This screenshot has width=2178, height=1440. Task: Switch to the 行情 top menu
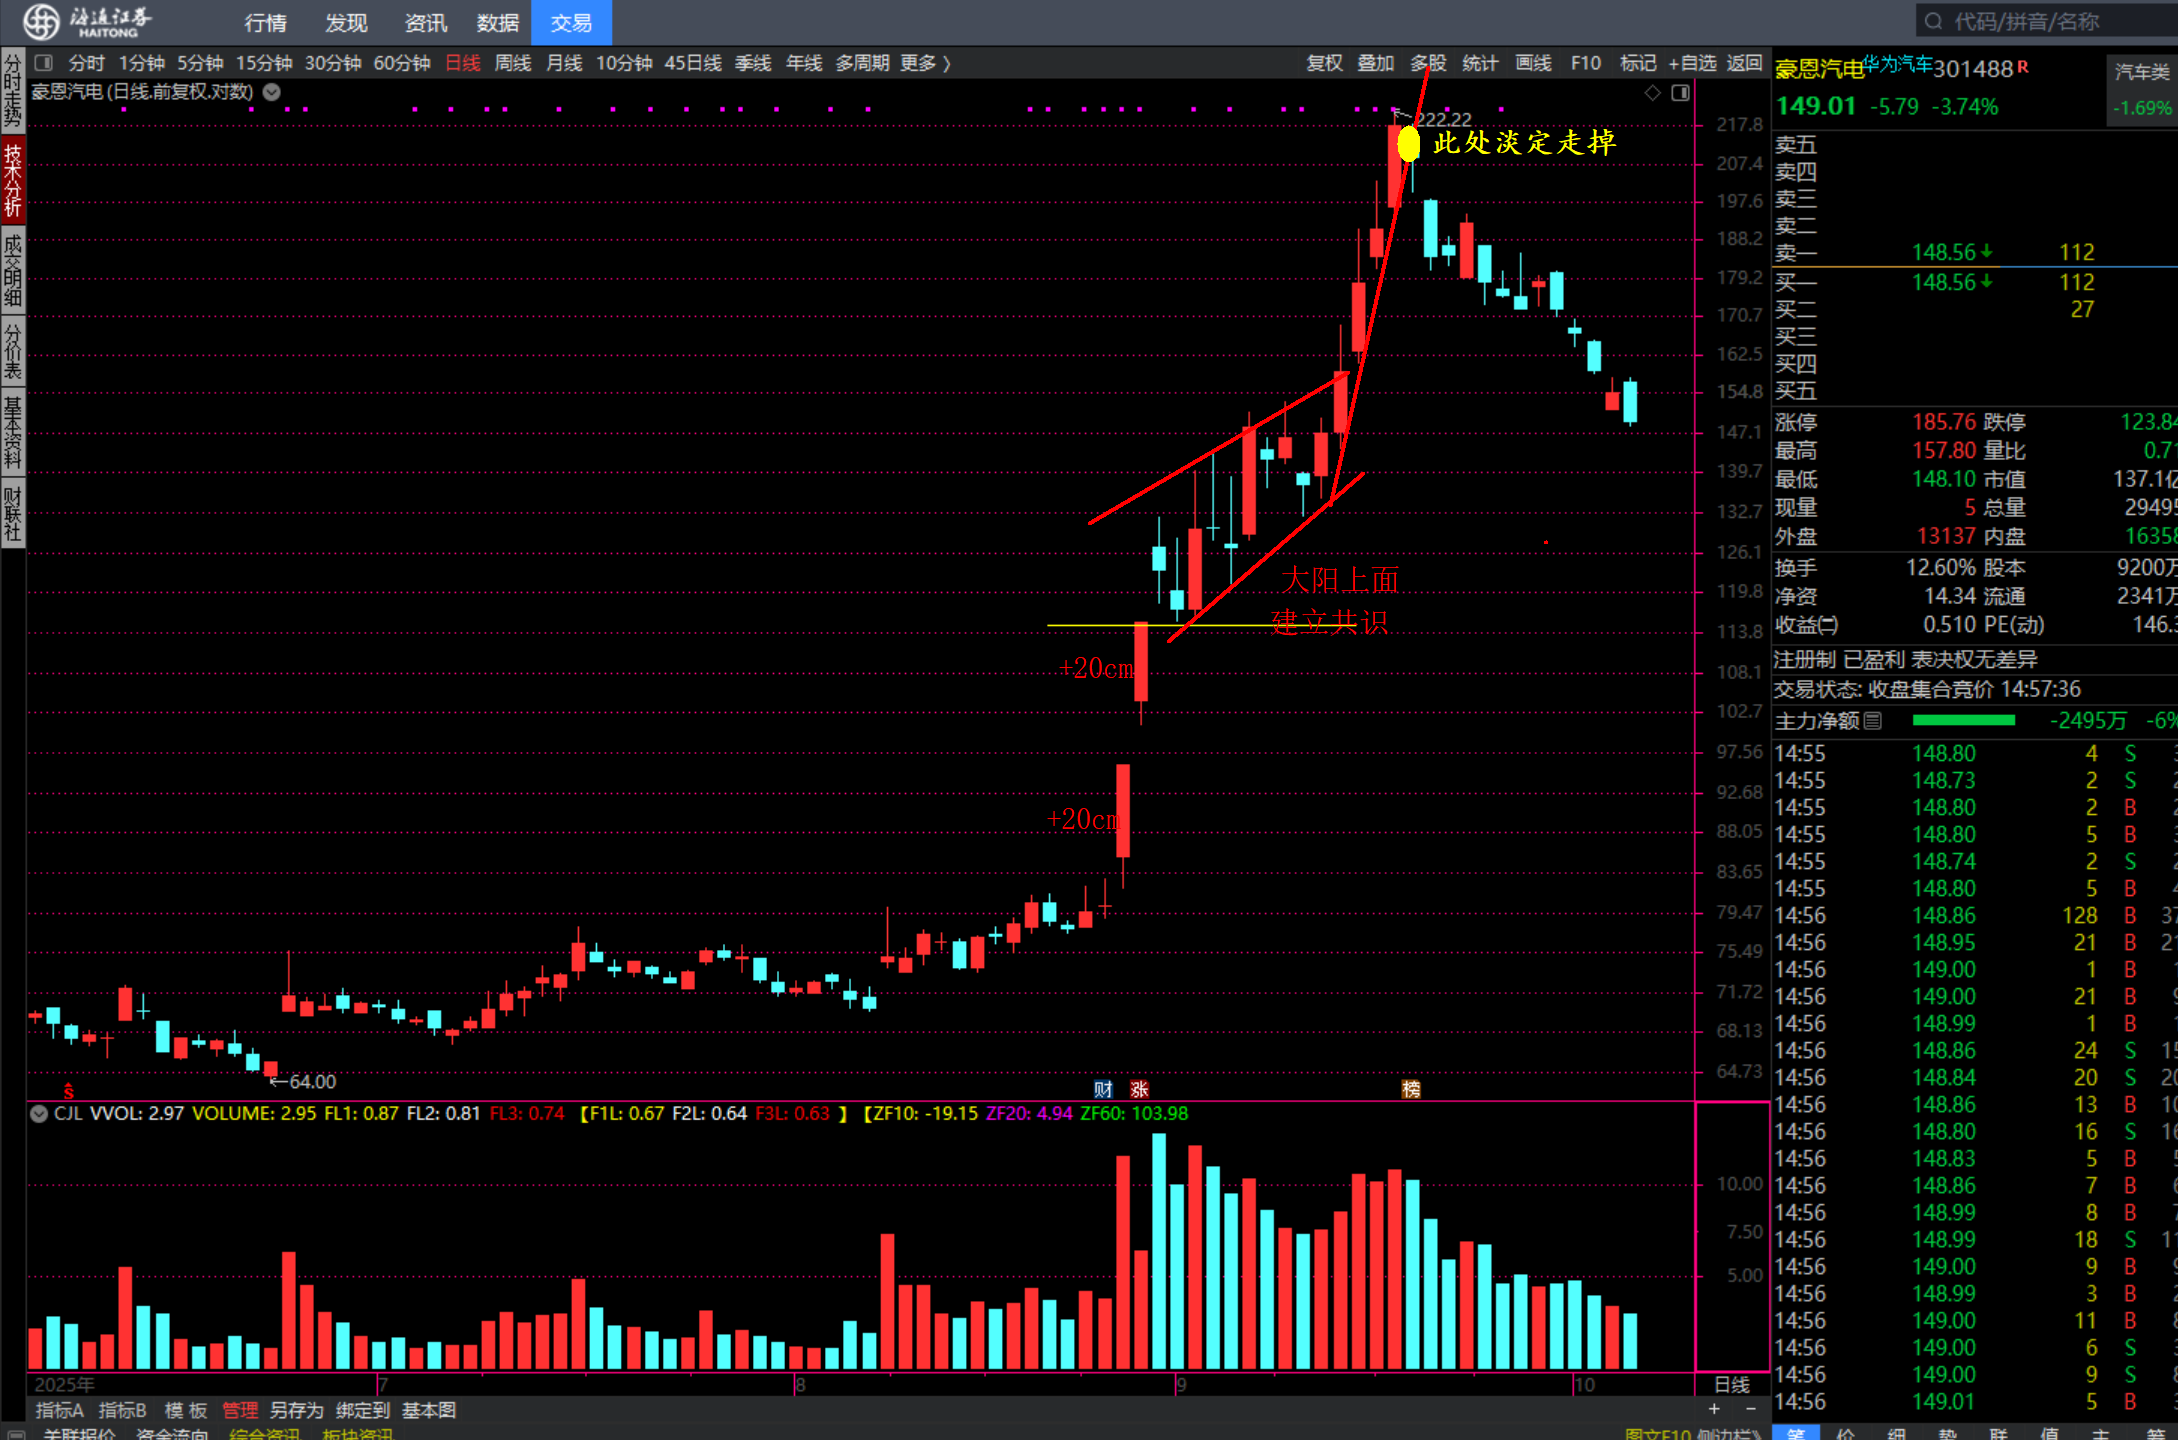pyautogui.click(x=265, y=22)
